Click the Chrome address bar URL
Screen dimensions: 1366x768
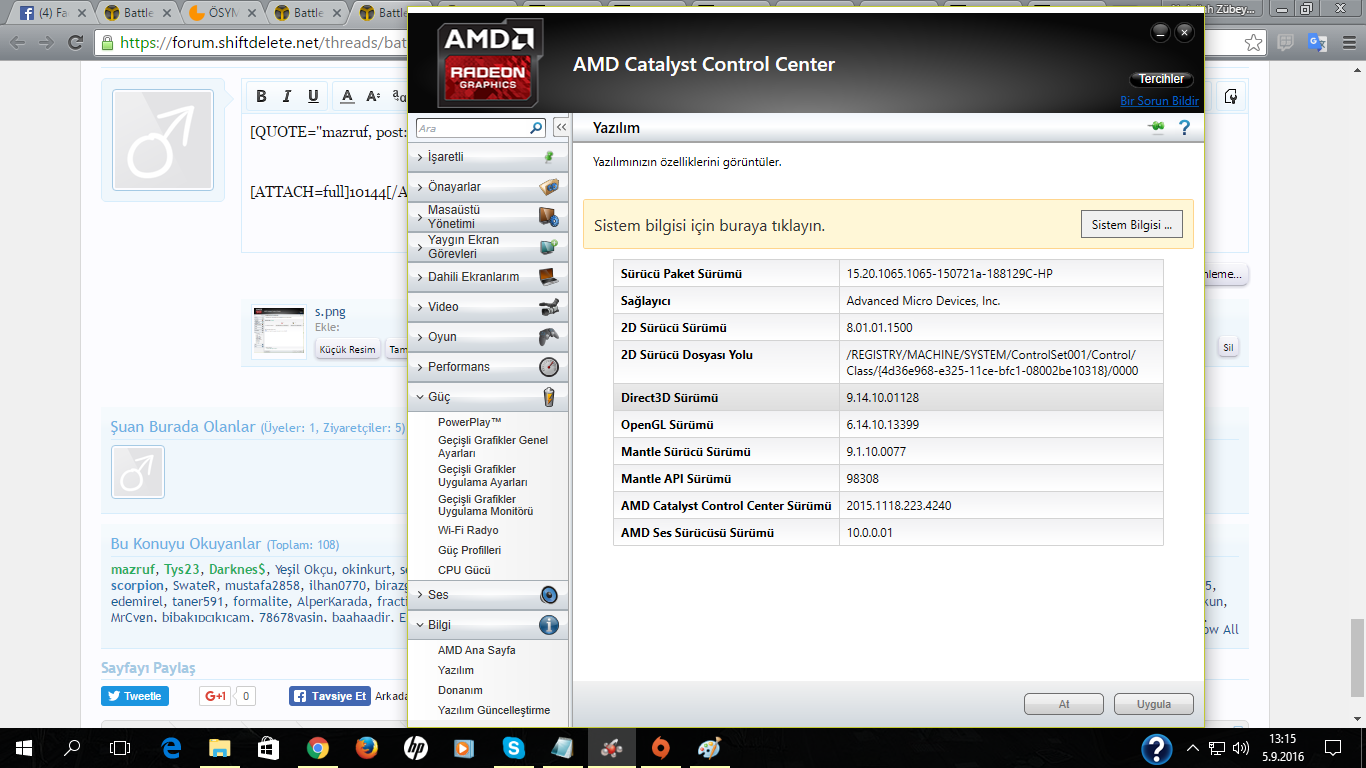pyautogui.click(x=264, y=43)
